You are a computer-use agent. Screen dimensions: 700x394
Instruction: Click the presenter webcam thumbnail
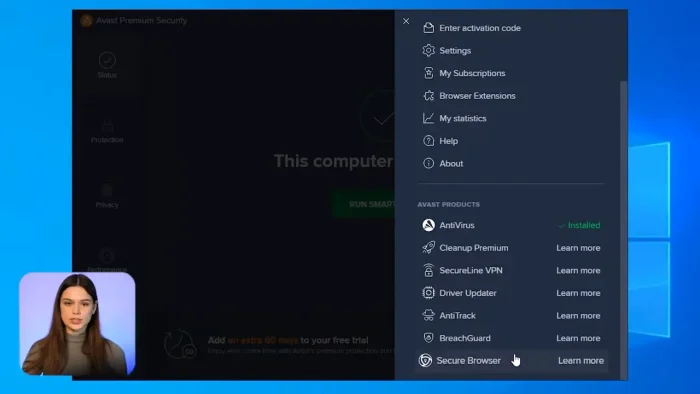click(x=77, y=323)
